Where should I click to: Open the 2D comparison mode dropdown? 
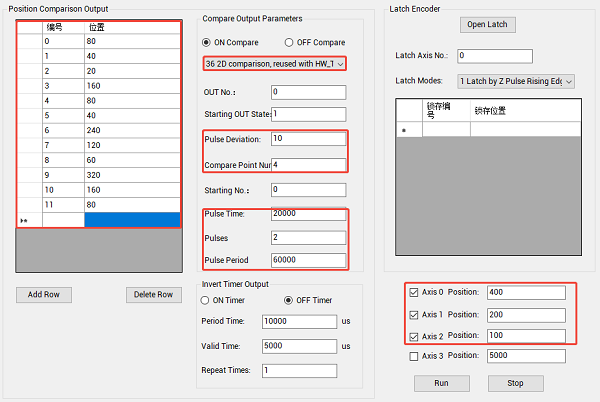point(274,64)
